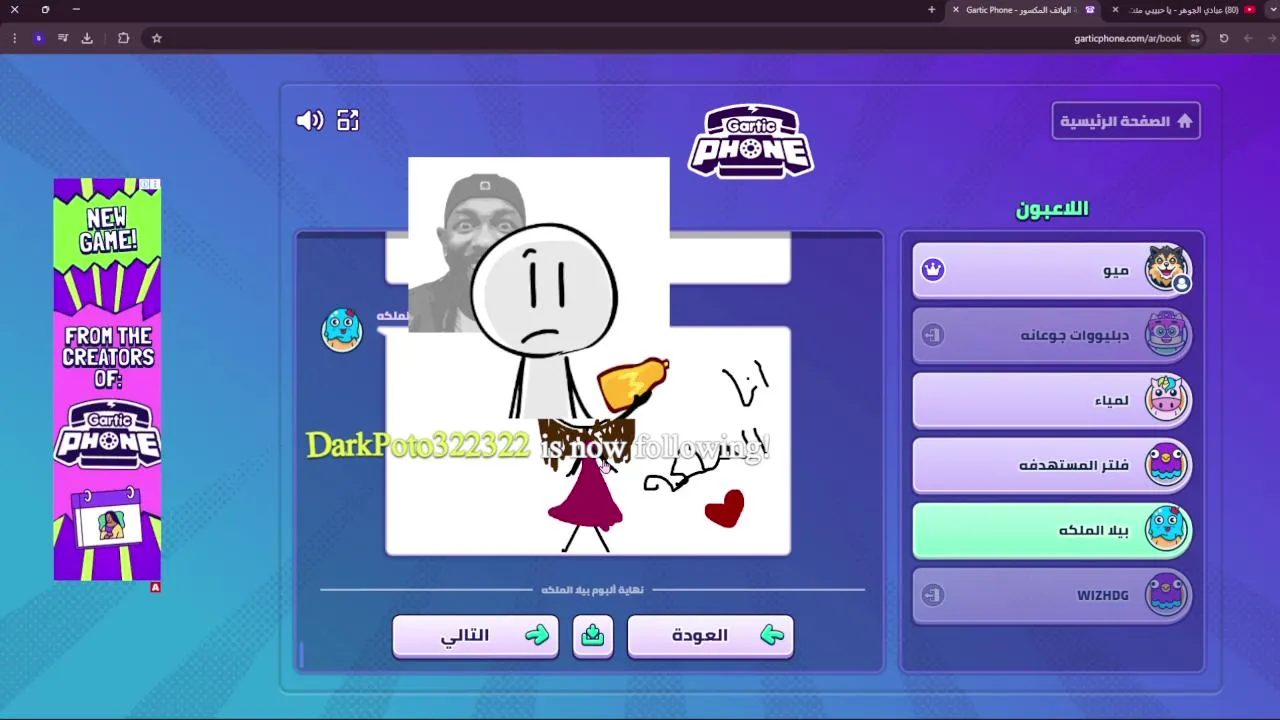
Task: Open the Gartic Phone logo
Action: tap(751, 142)
